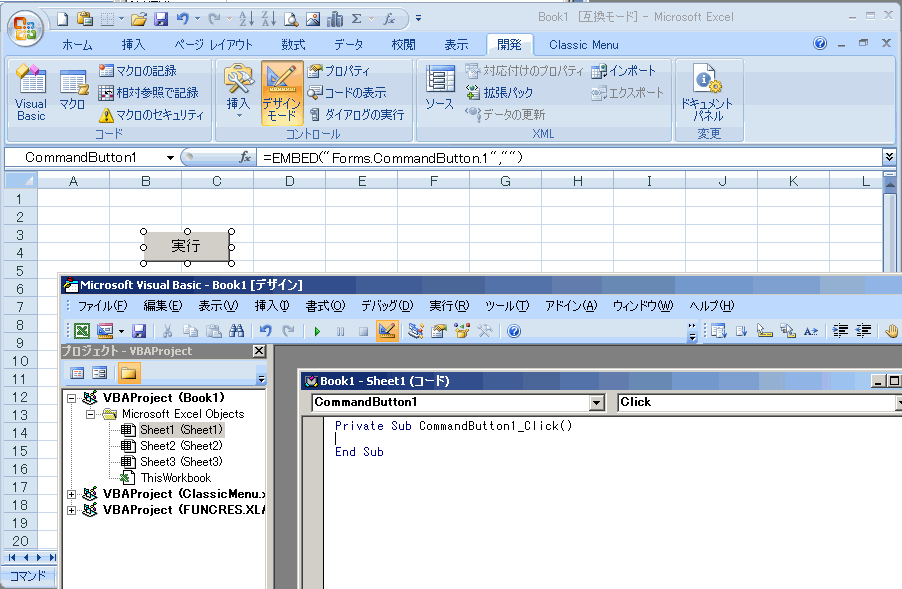Image resolution: width=902 pixels, height=589 pixels.
Task: Toggle デザインモード in the ribbon
Action: click(x=282, y=91)
